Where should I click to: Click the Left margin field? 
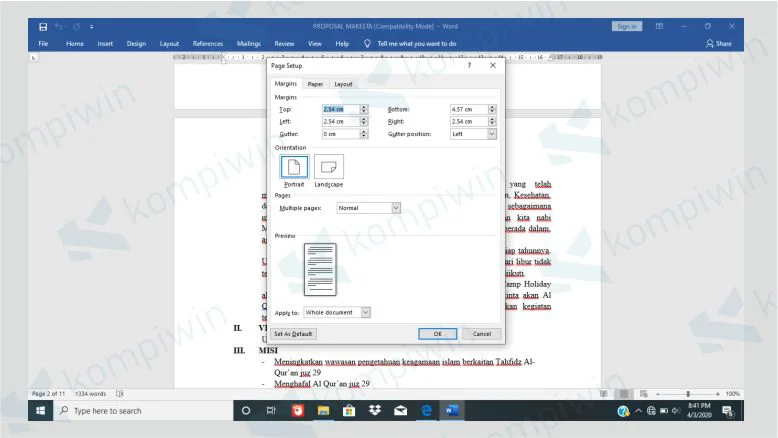(340, 122)
